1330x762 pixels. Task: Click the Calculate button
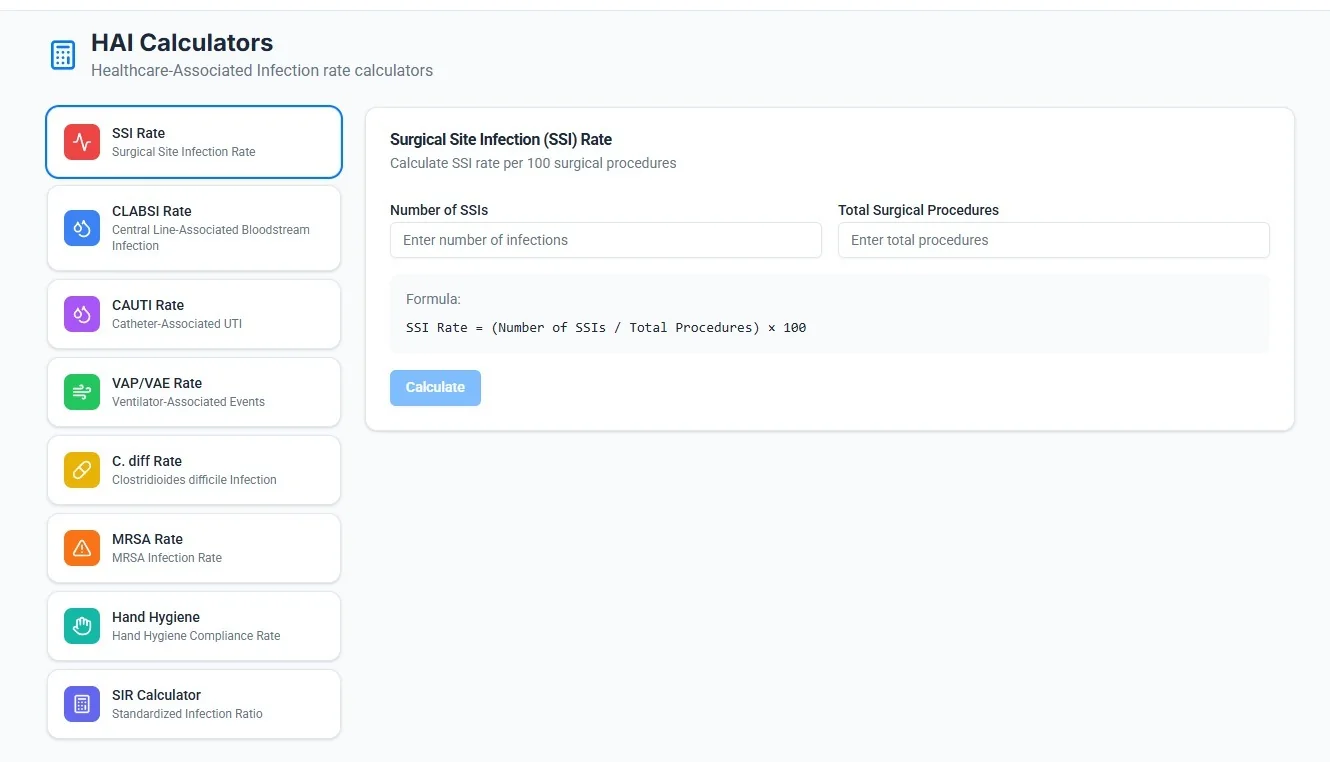click(x=435, y=388)
